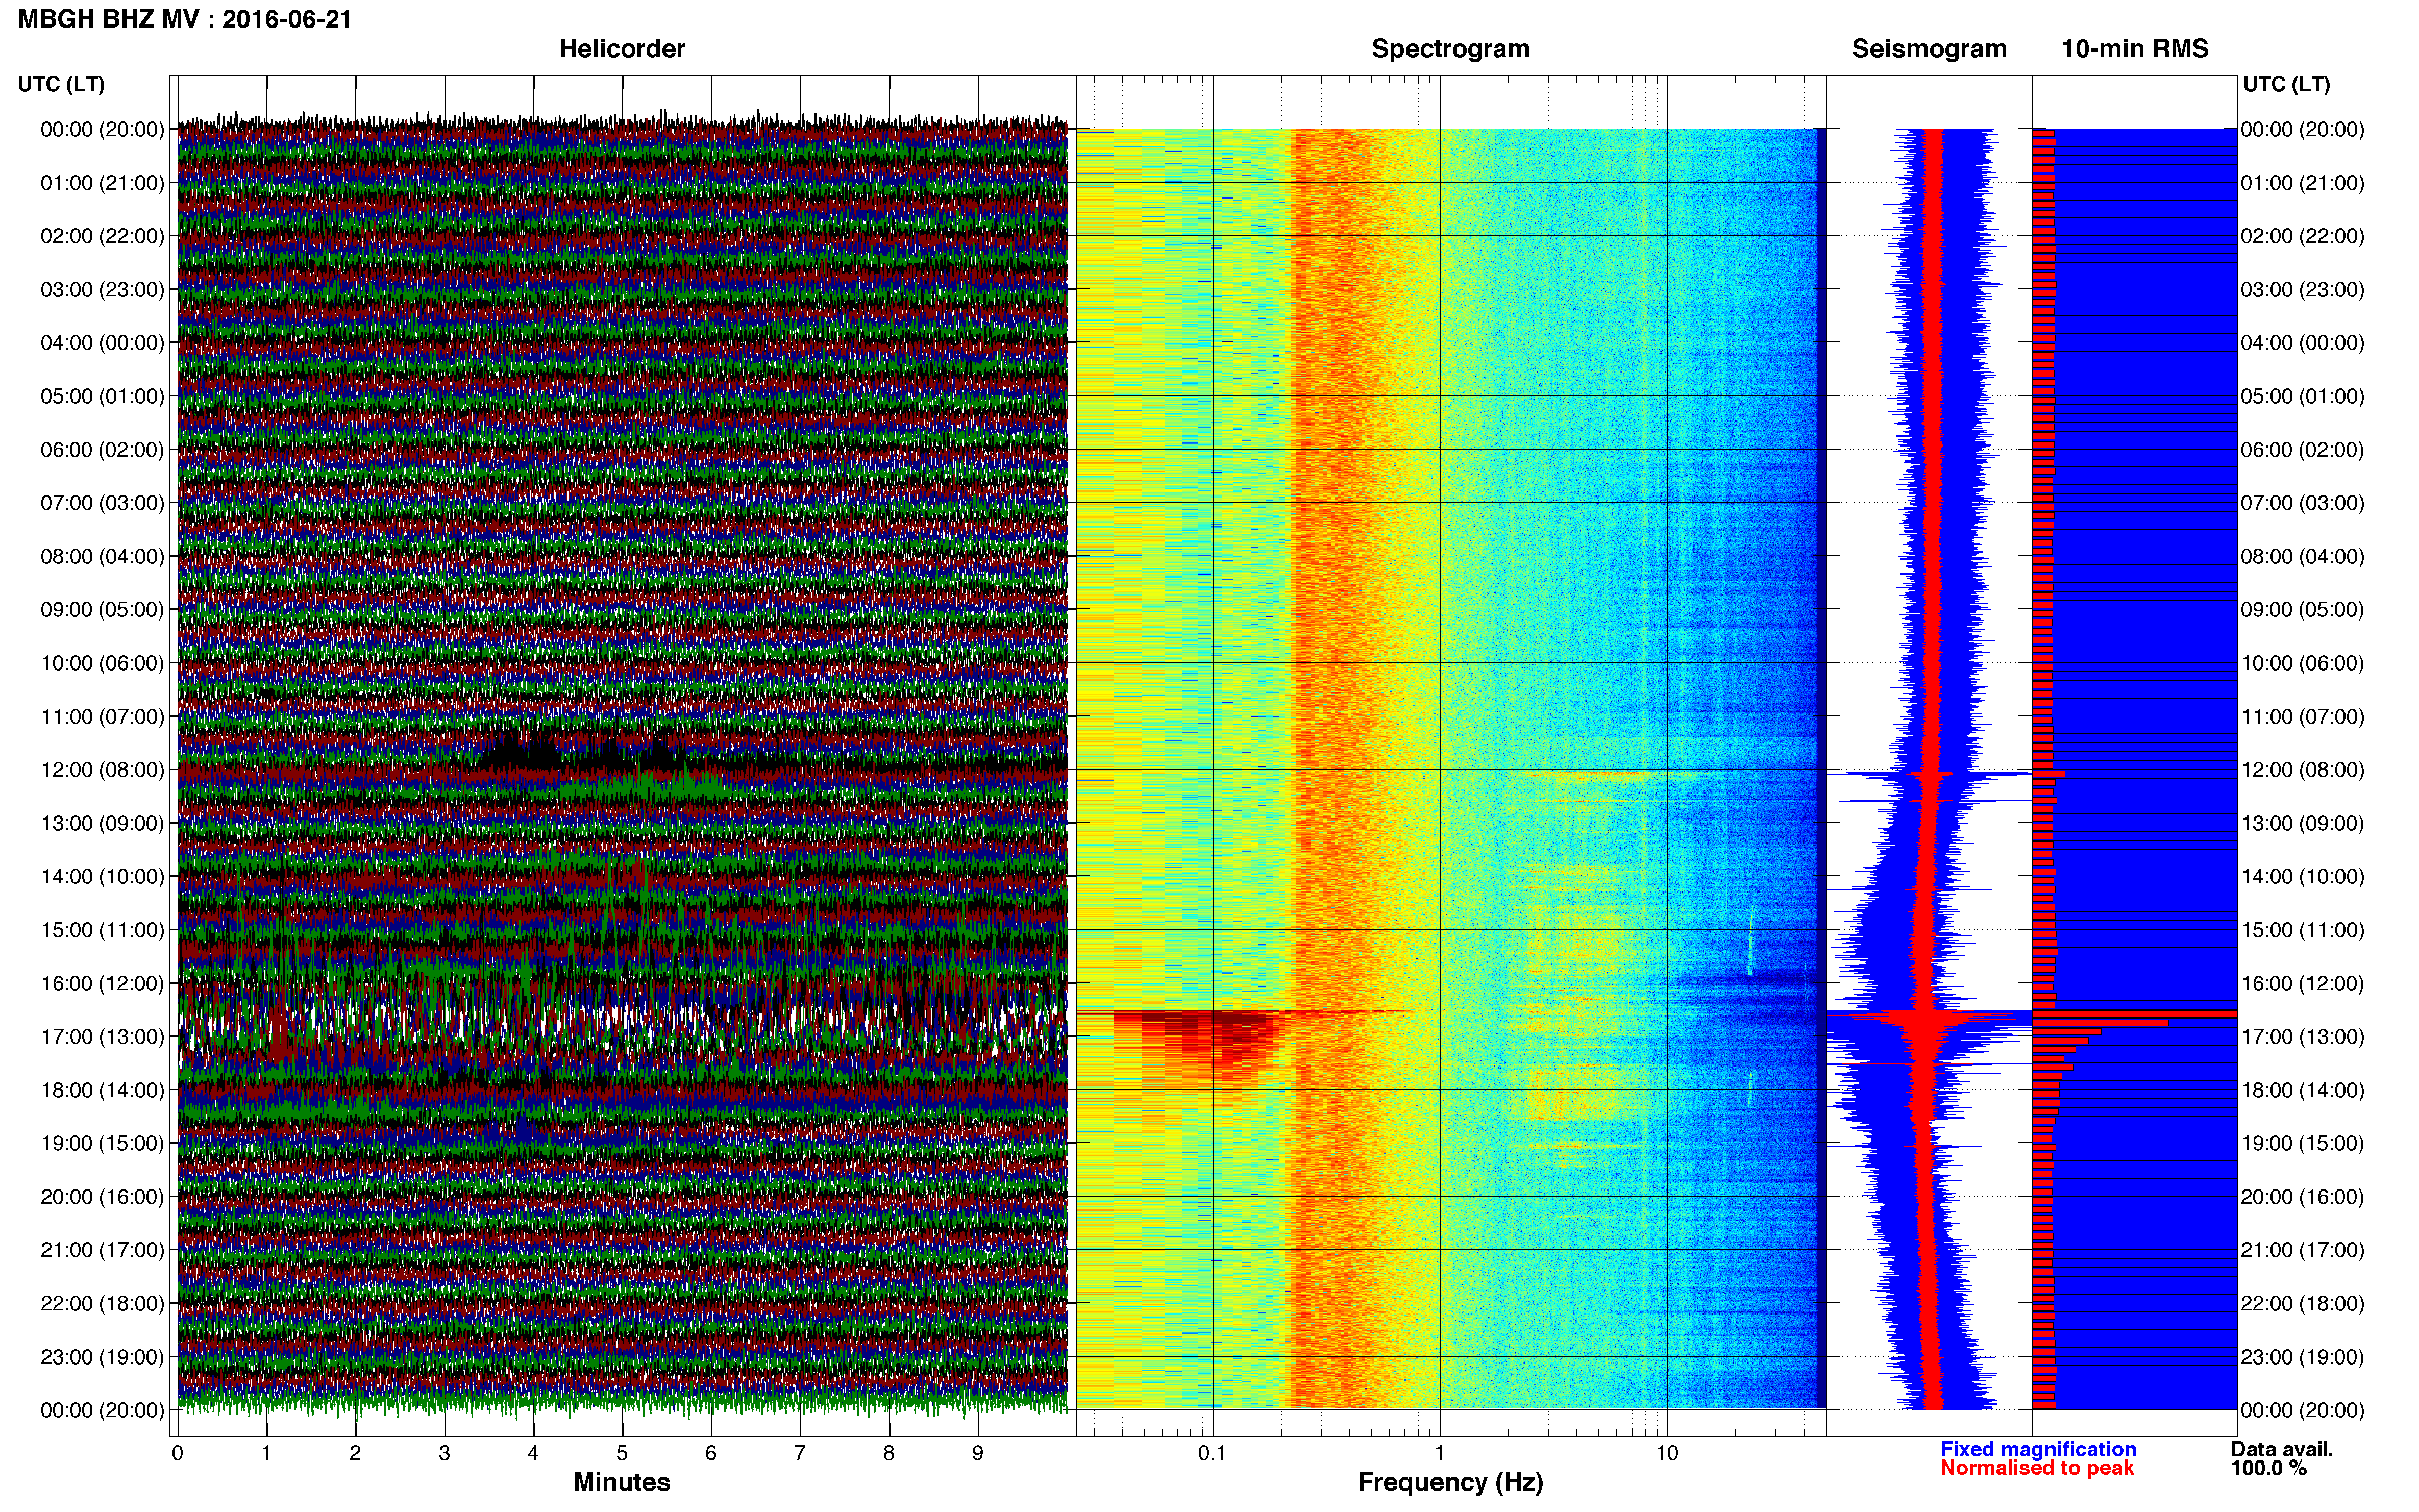Click the longest red RMS peak bar
Image resolution: width=2419 pixels, height=1512 pixels.
tap(2134, 1014)
